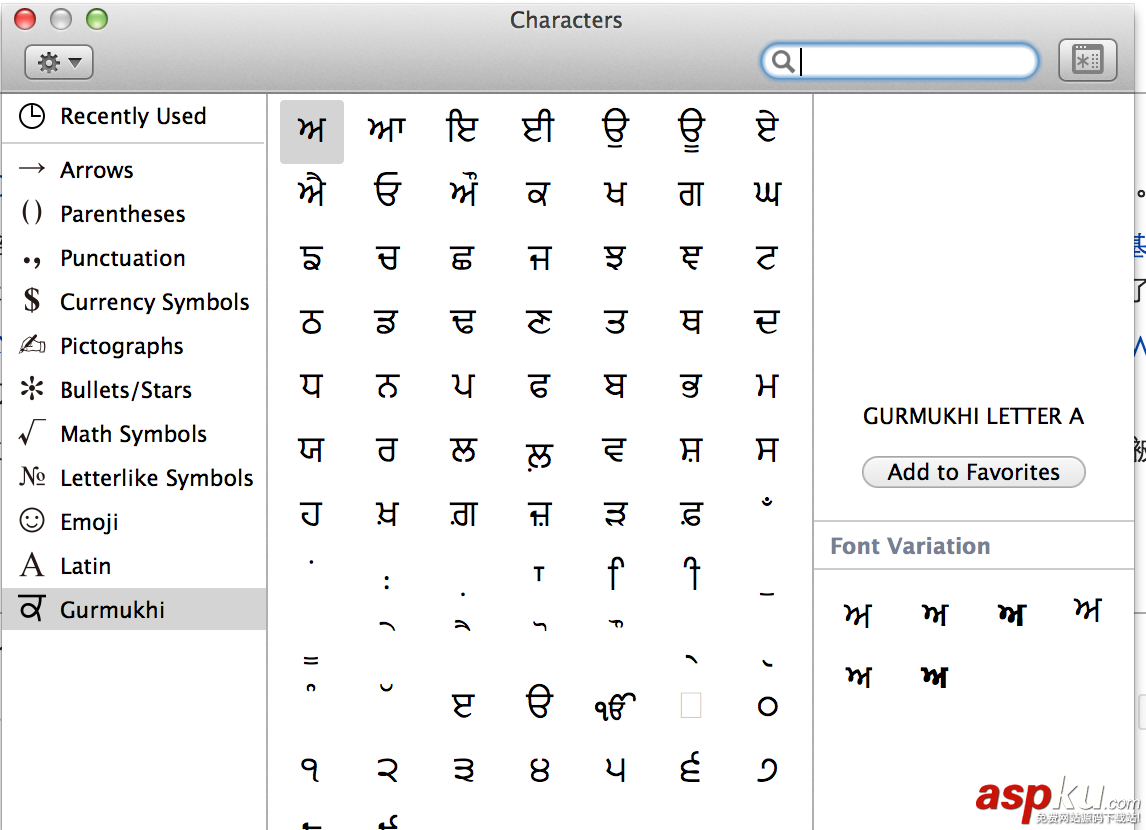The image size is (1146, 830).
Task: Pick the Ek Onkar symbol character
Action: (x=615, y=706)
